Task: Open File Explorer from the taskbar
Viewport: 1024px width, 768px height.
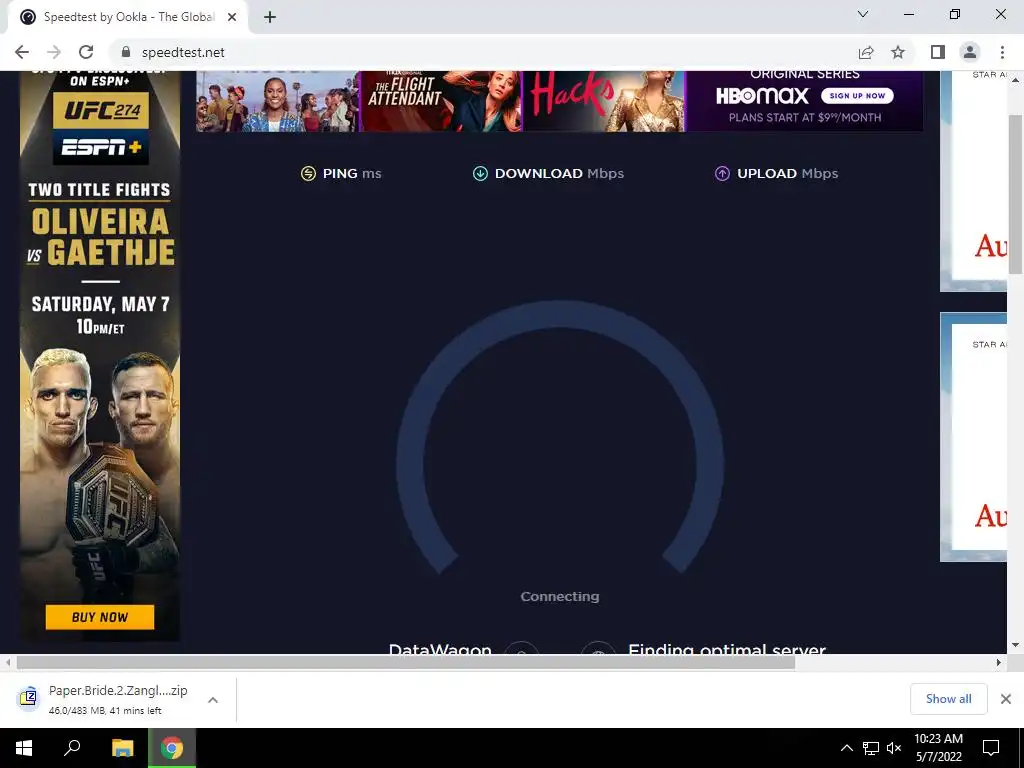Action: click(122, 748)
